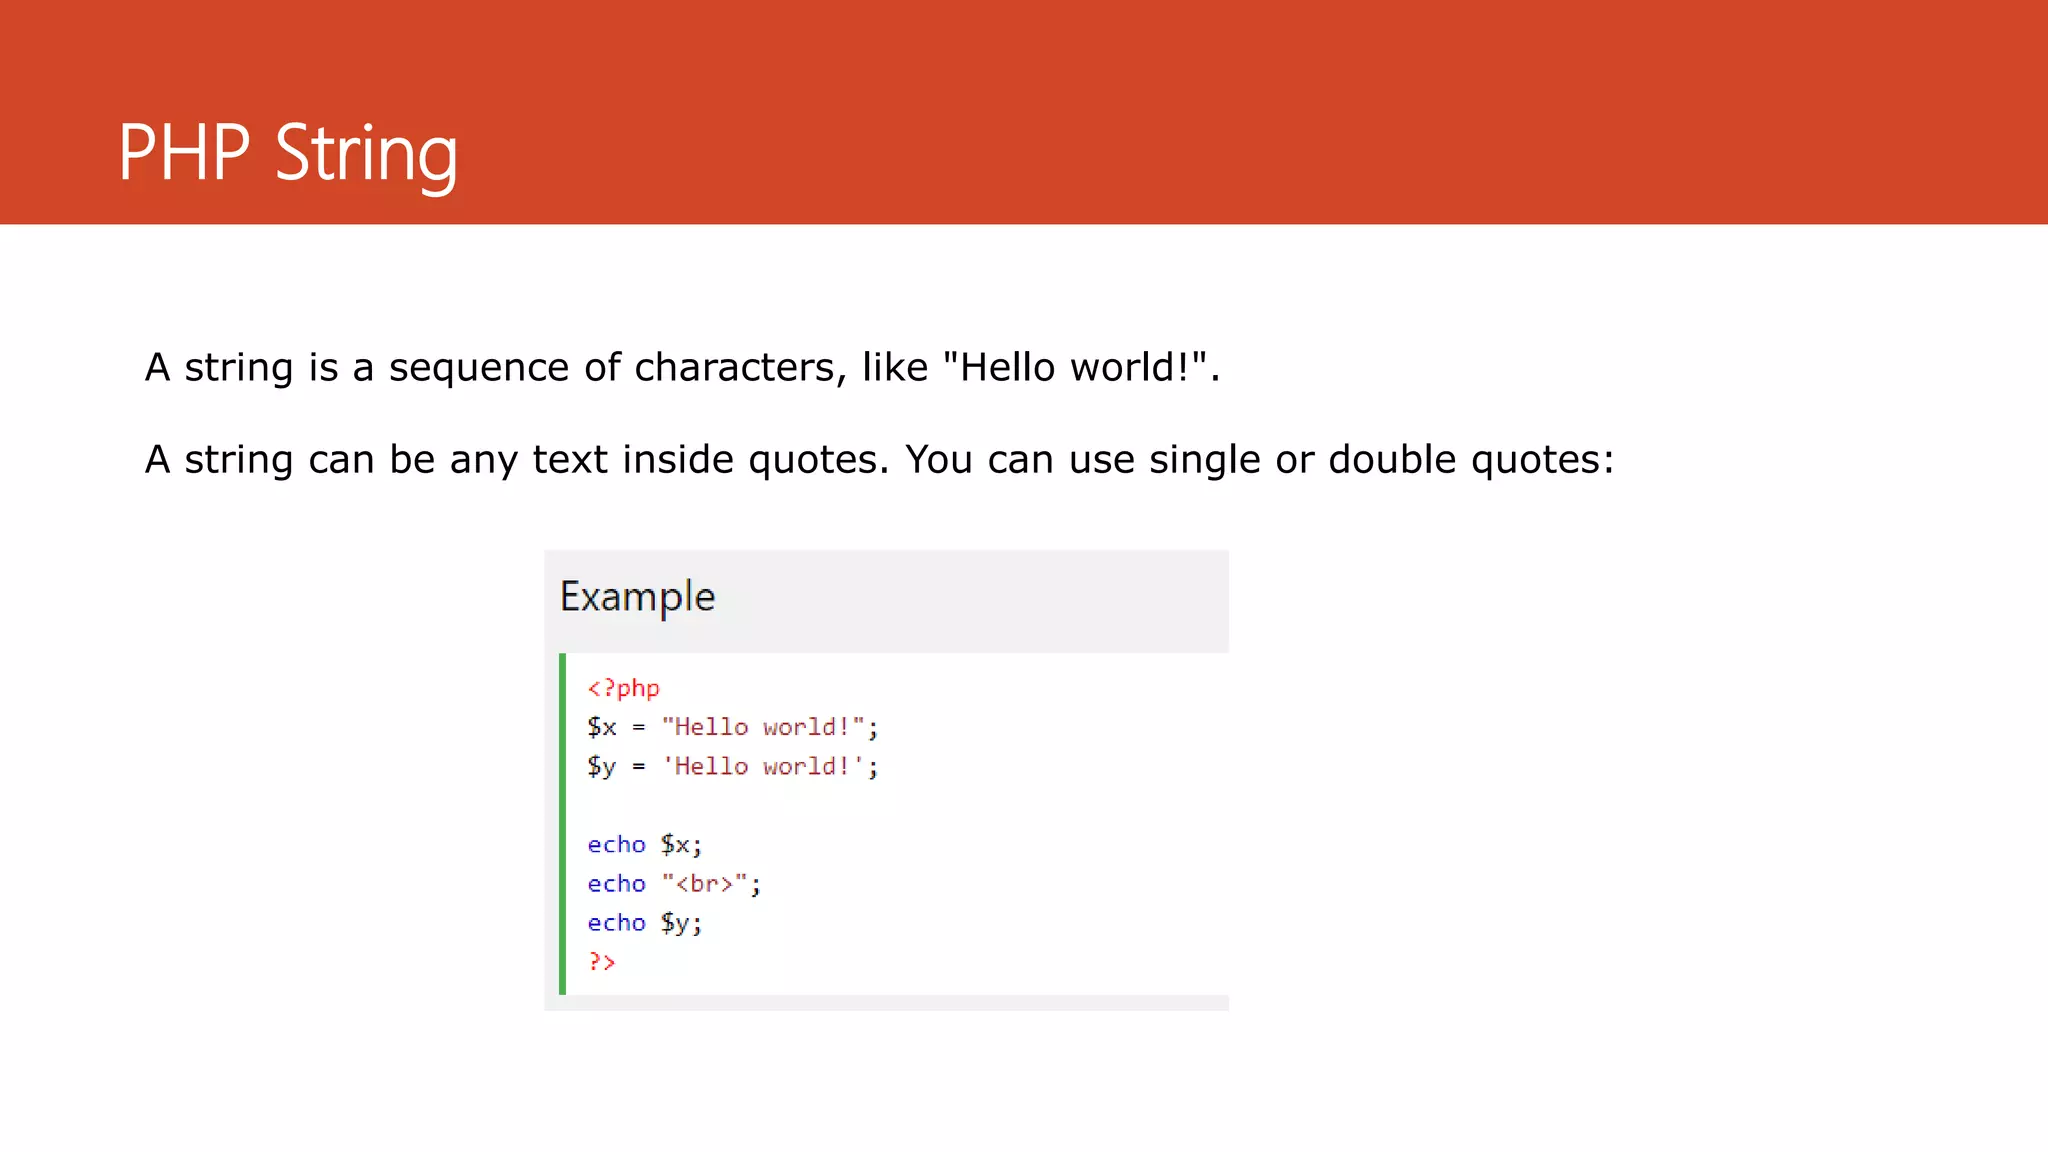Click the red "<?php" opening tag
This screenshot has width=2048, height=1152.
pos(623,688)
